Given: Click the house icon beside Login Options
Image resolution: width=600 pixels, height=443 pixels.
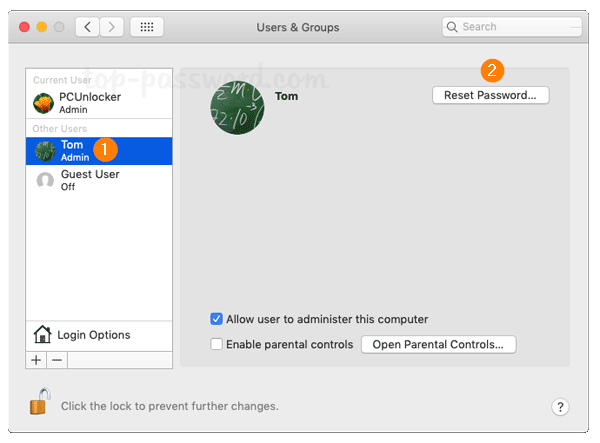Looking at the screenshot, I should click(x=42, y=334).
